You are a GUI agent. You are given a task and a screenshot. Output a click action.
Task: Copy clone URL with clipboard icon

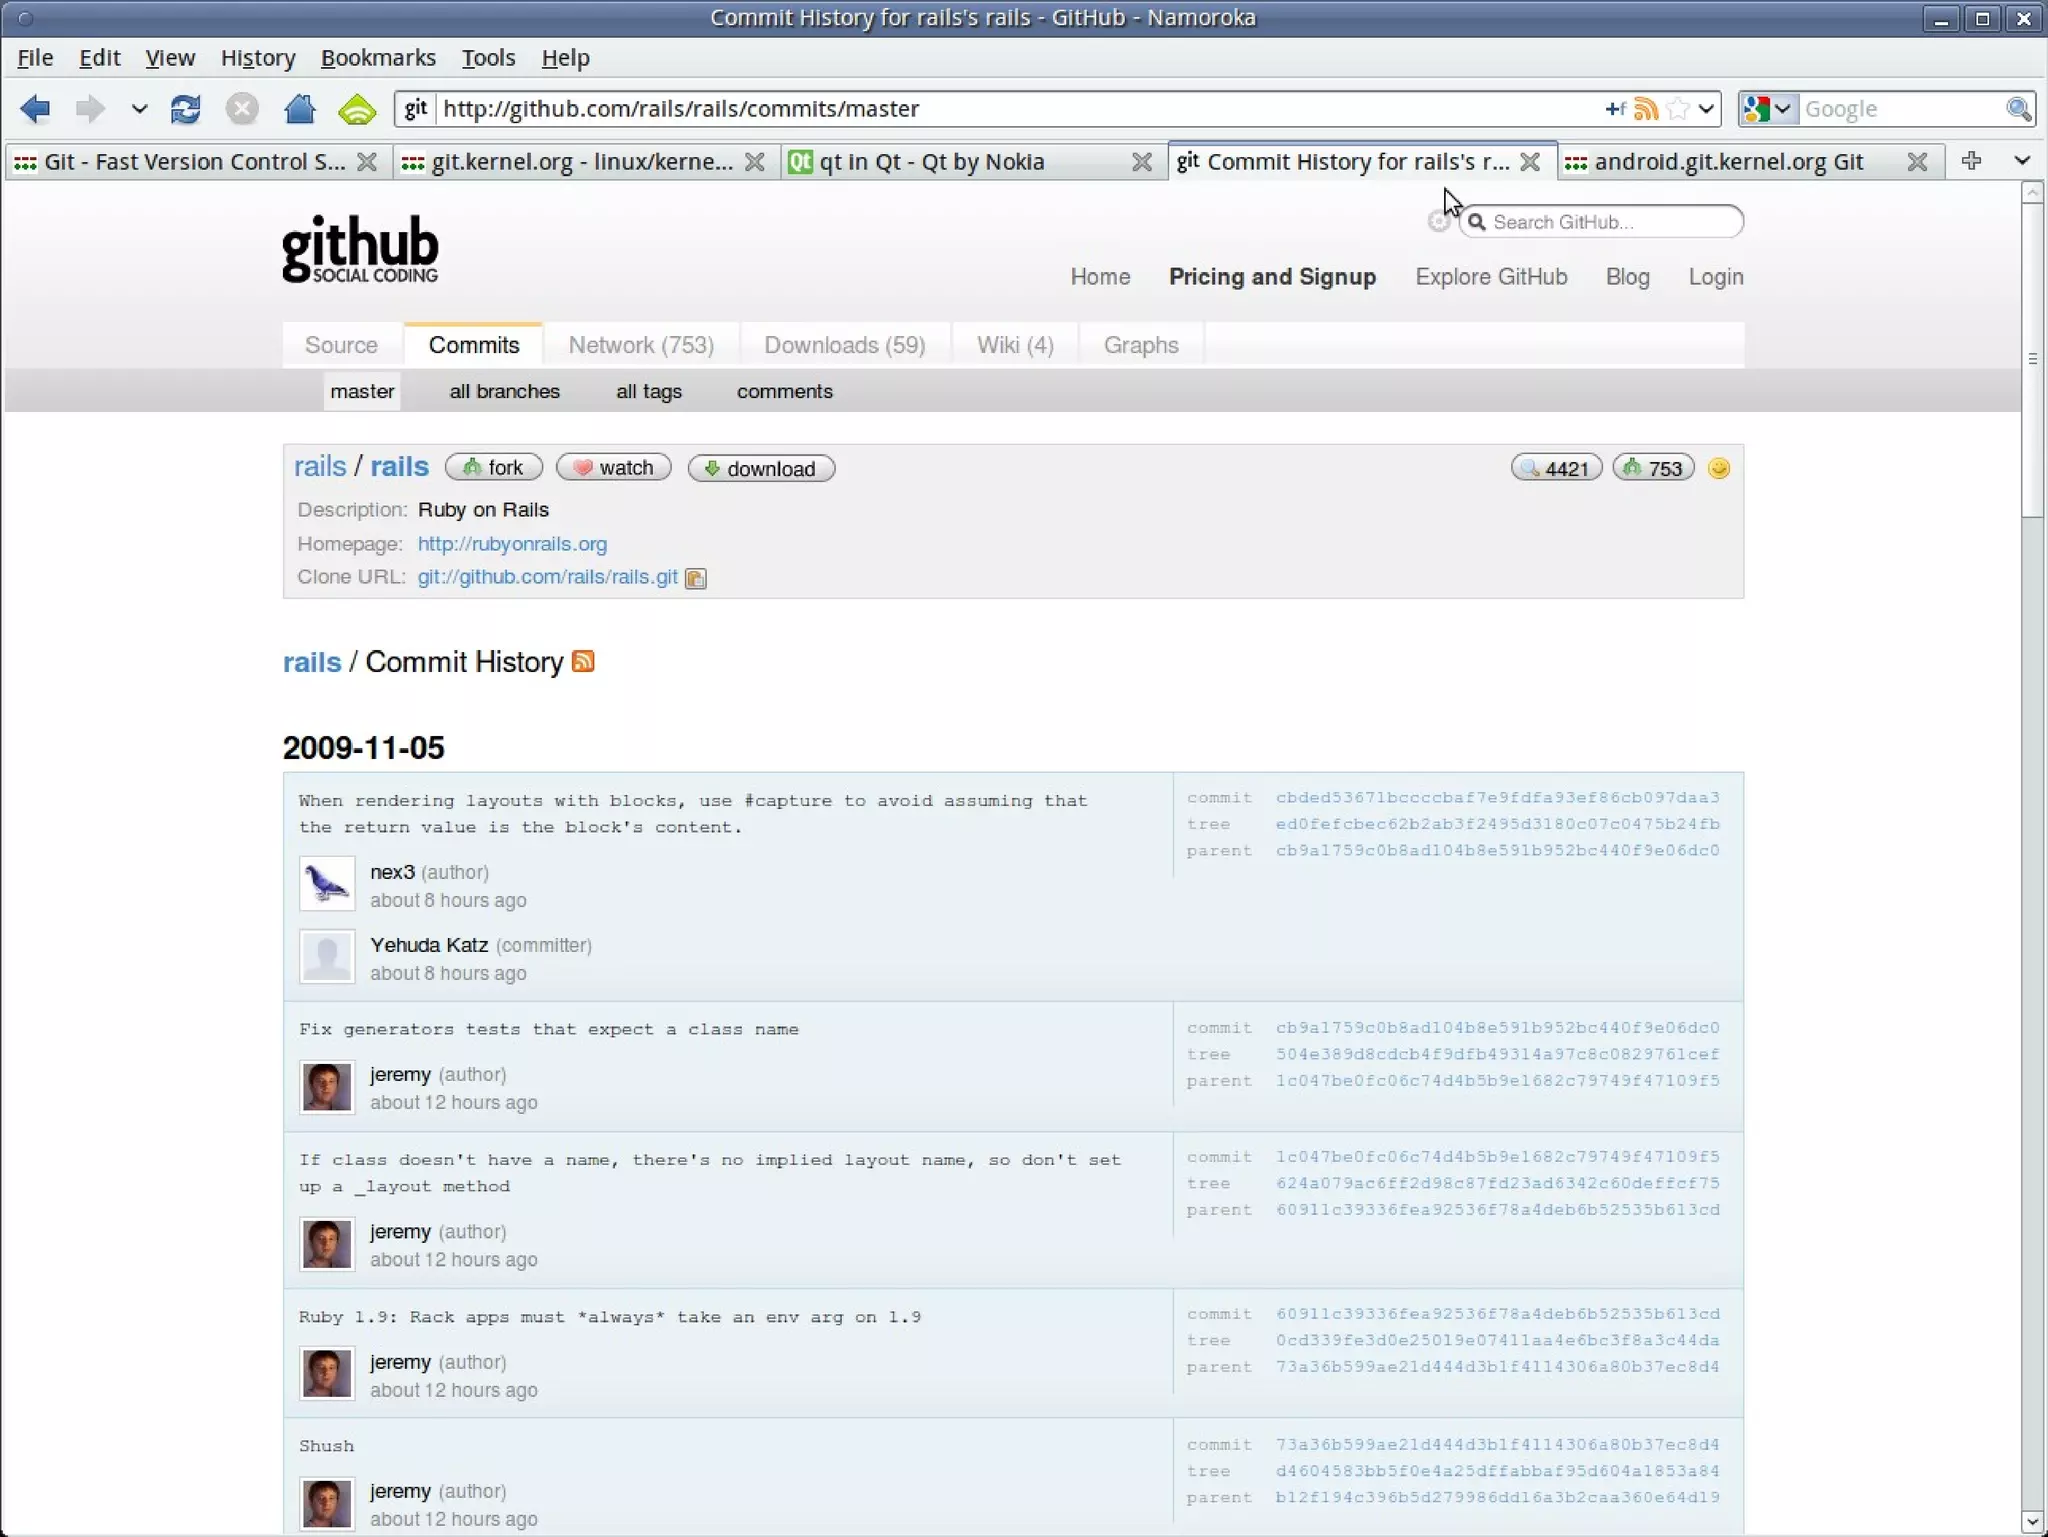(x=696, y=578)
